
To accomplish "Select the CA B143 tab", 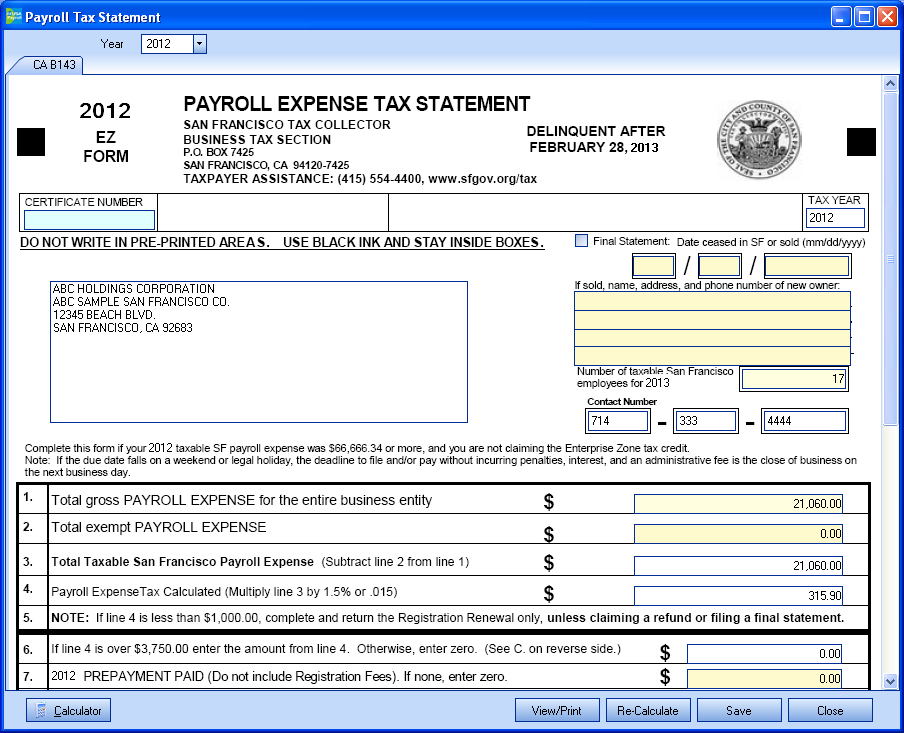I will click(x=46, y=65).
